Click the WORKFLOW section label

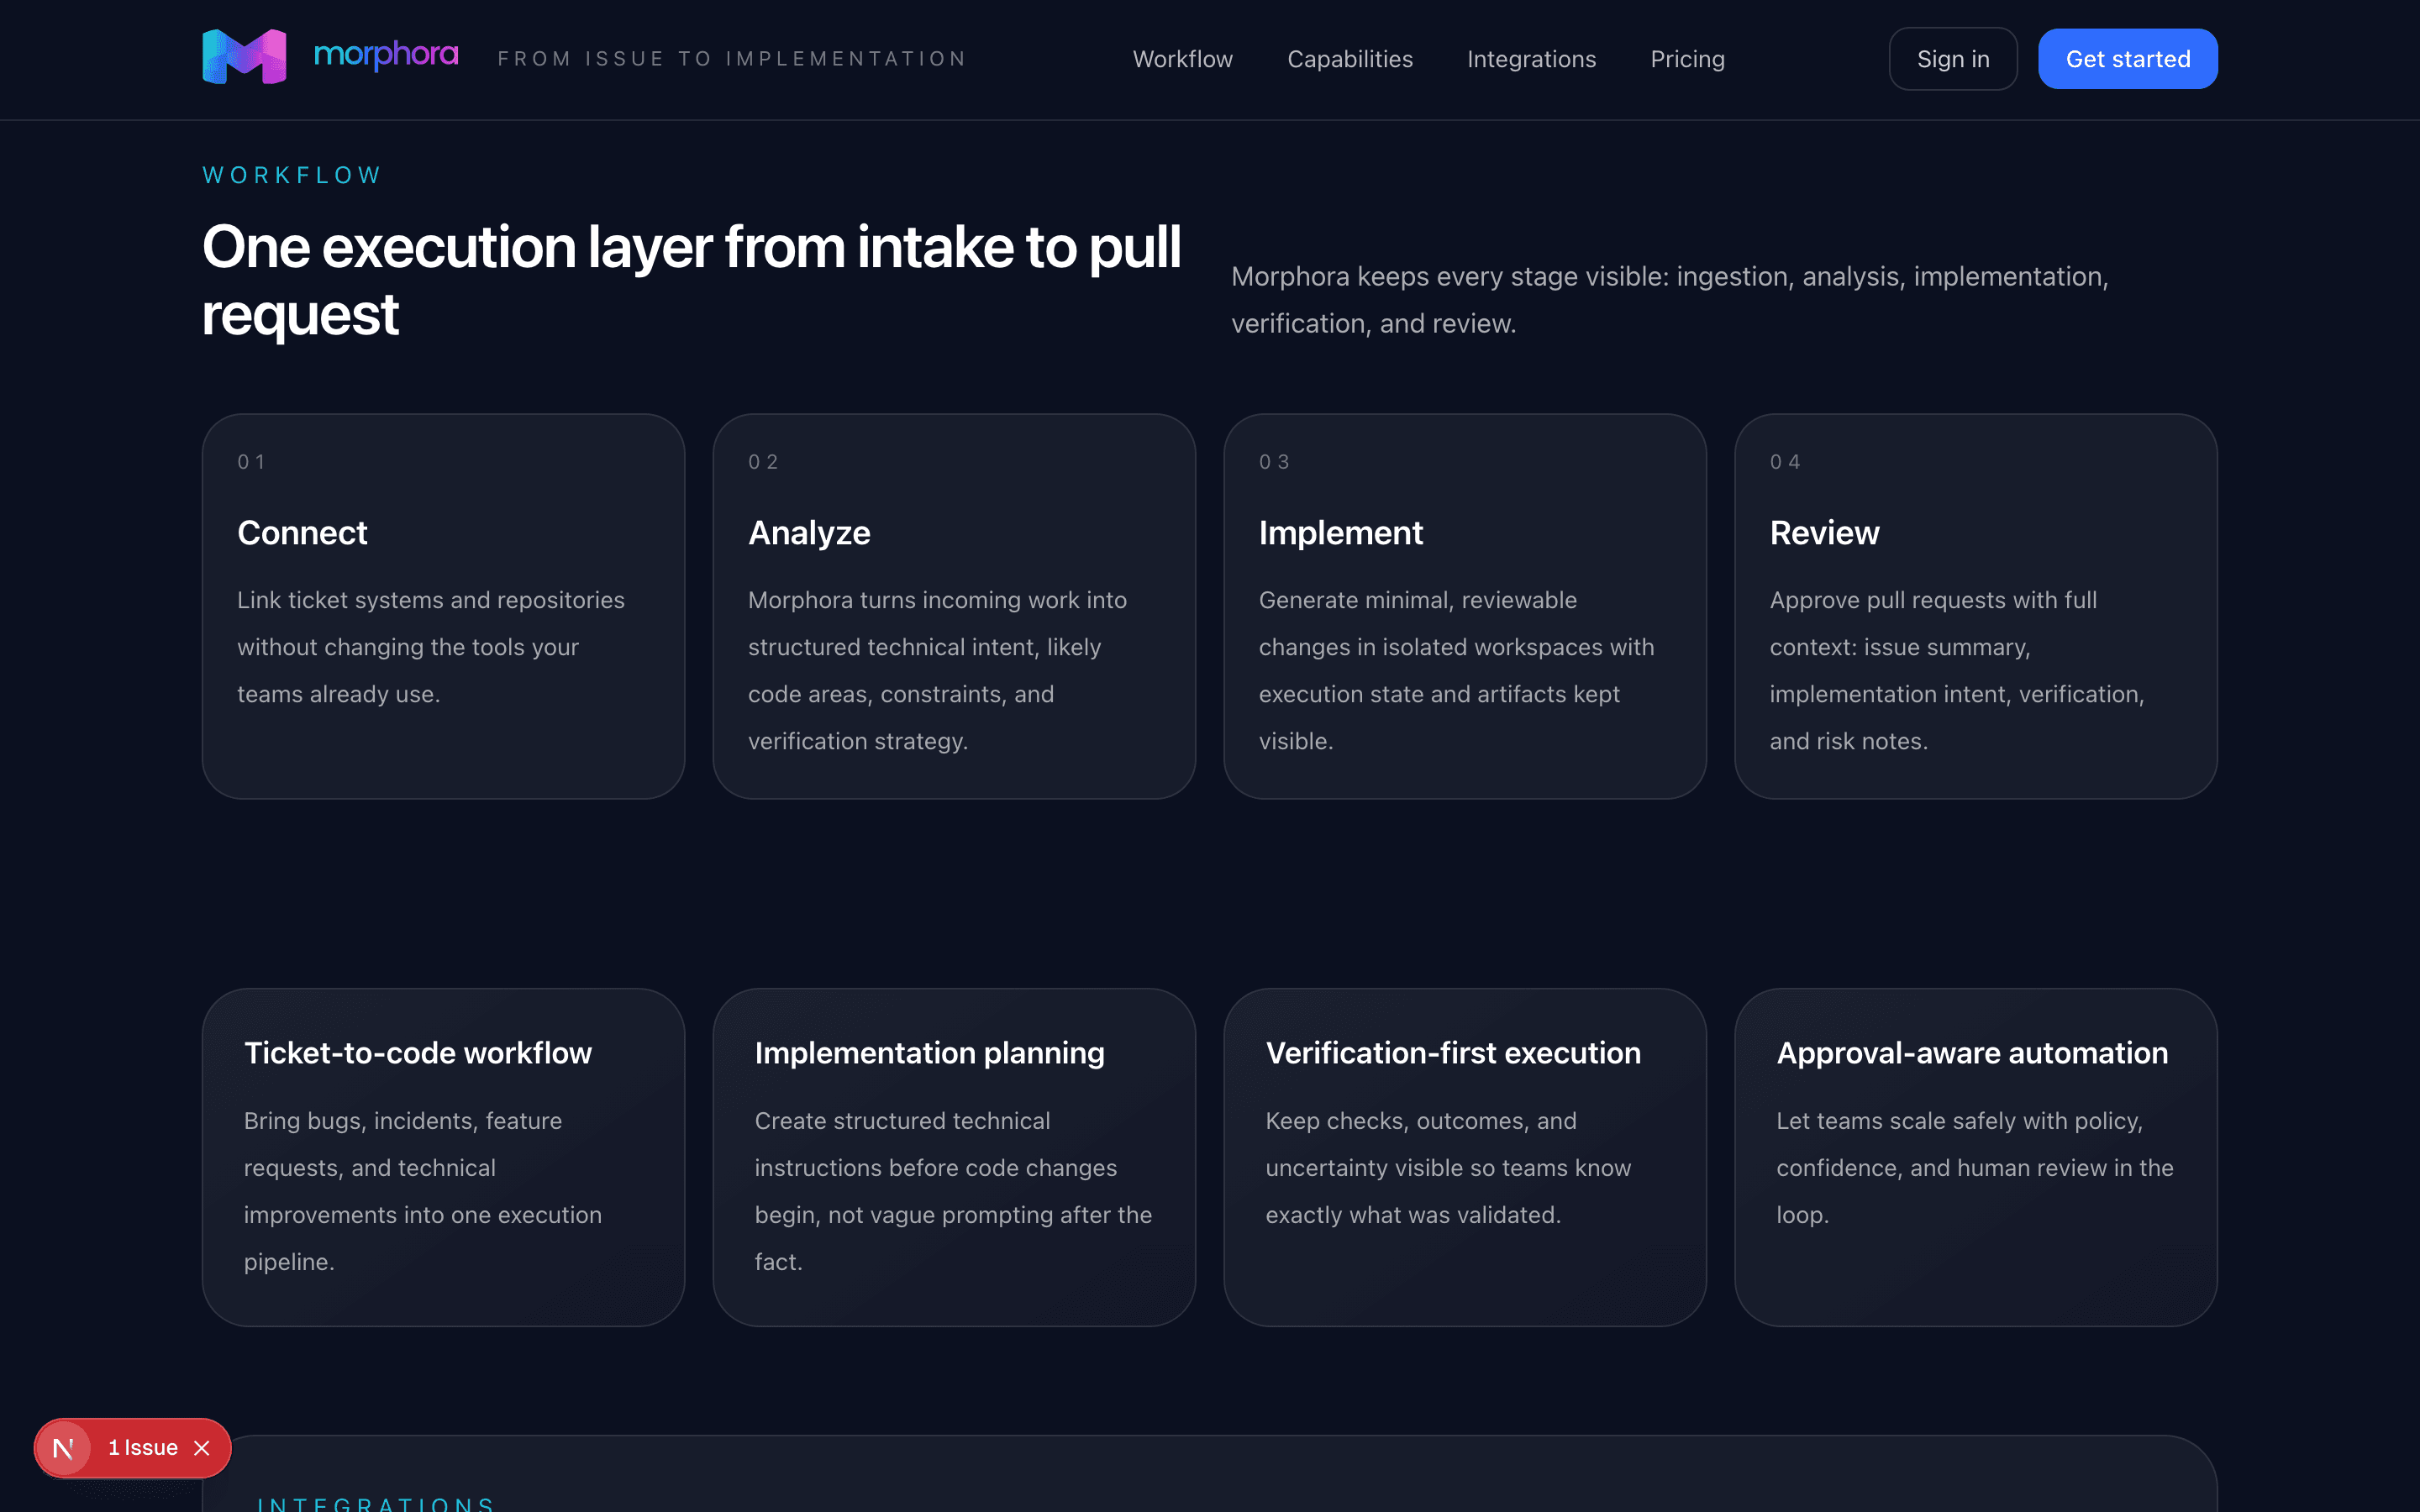[x=291, y=174]
